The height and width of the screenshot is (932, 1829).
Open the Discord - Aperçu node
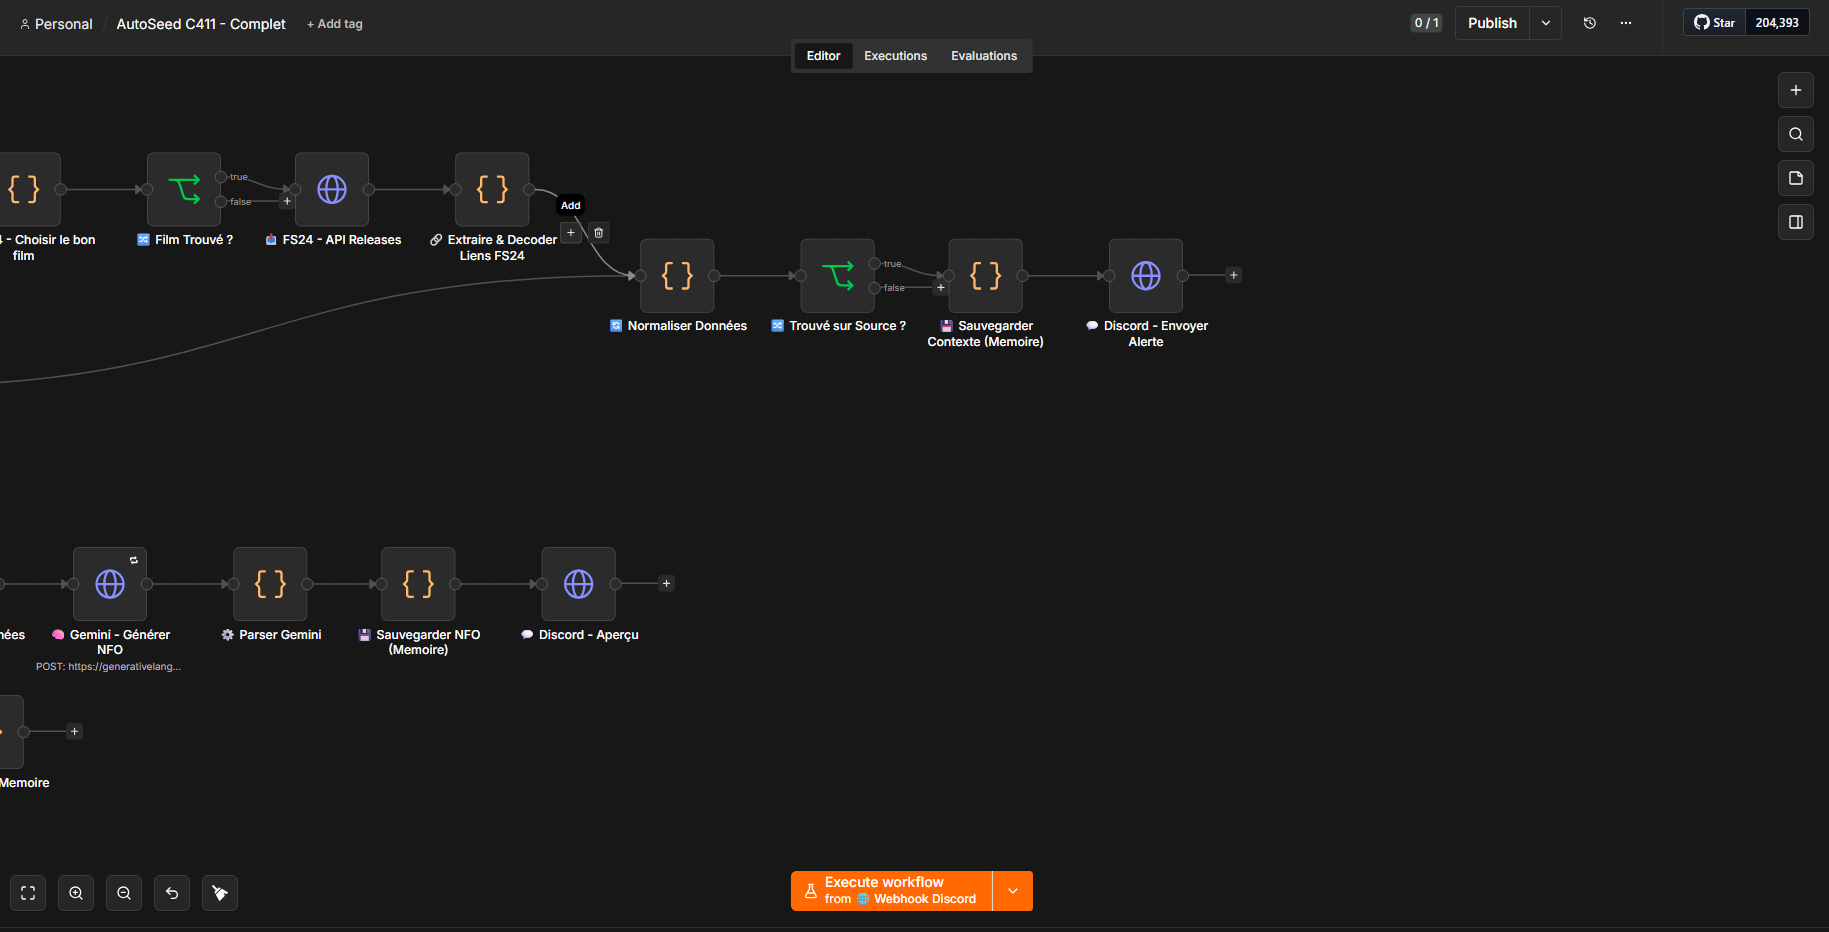(578, 584)
